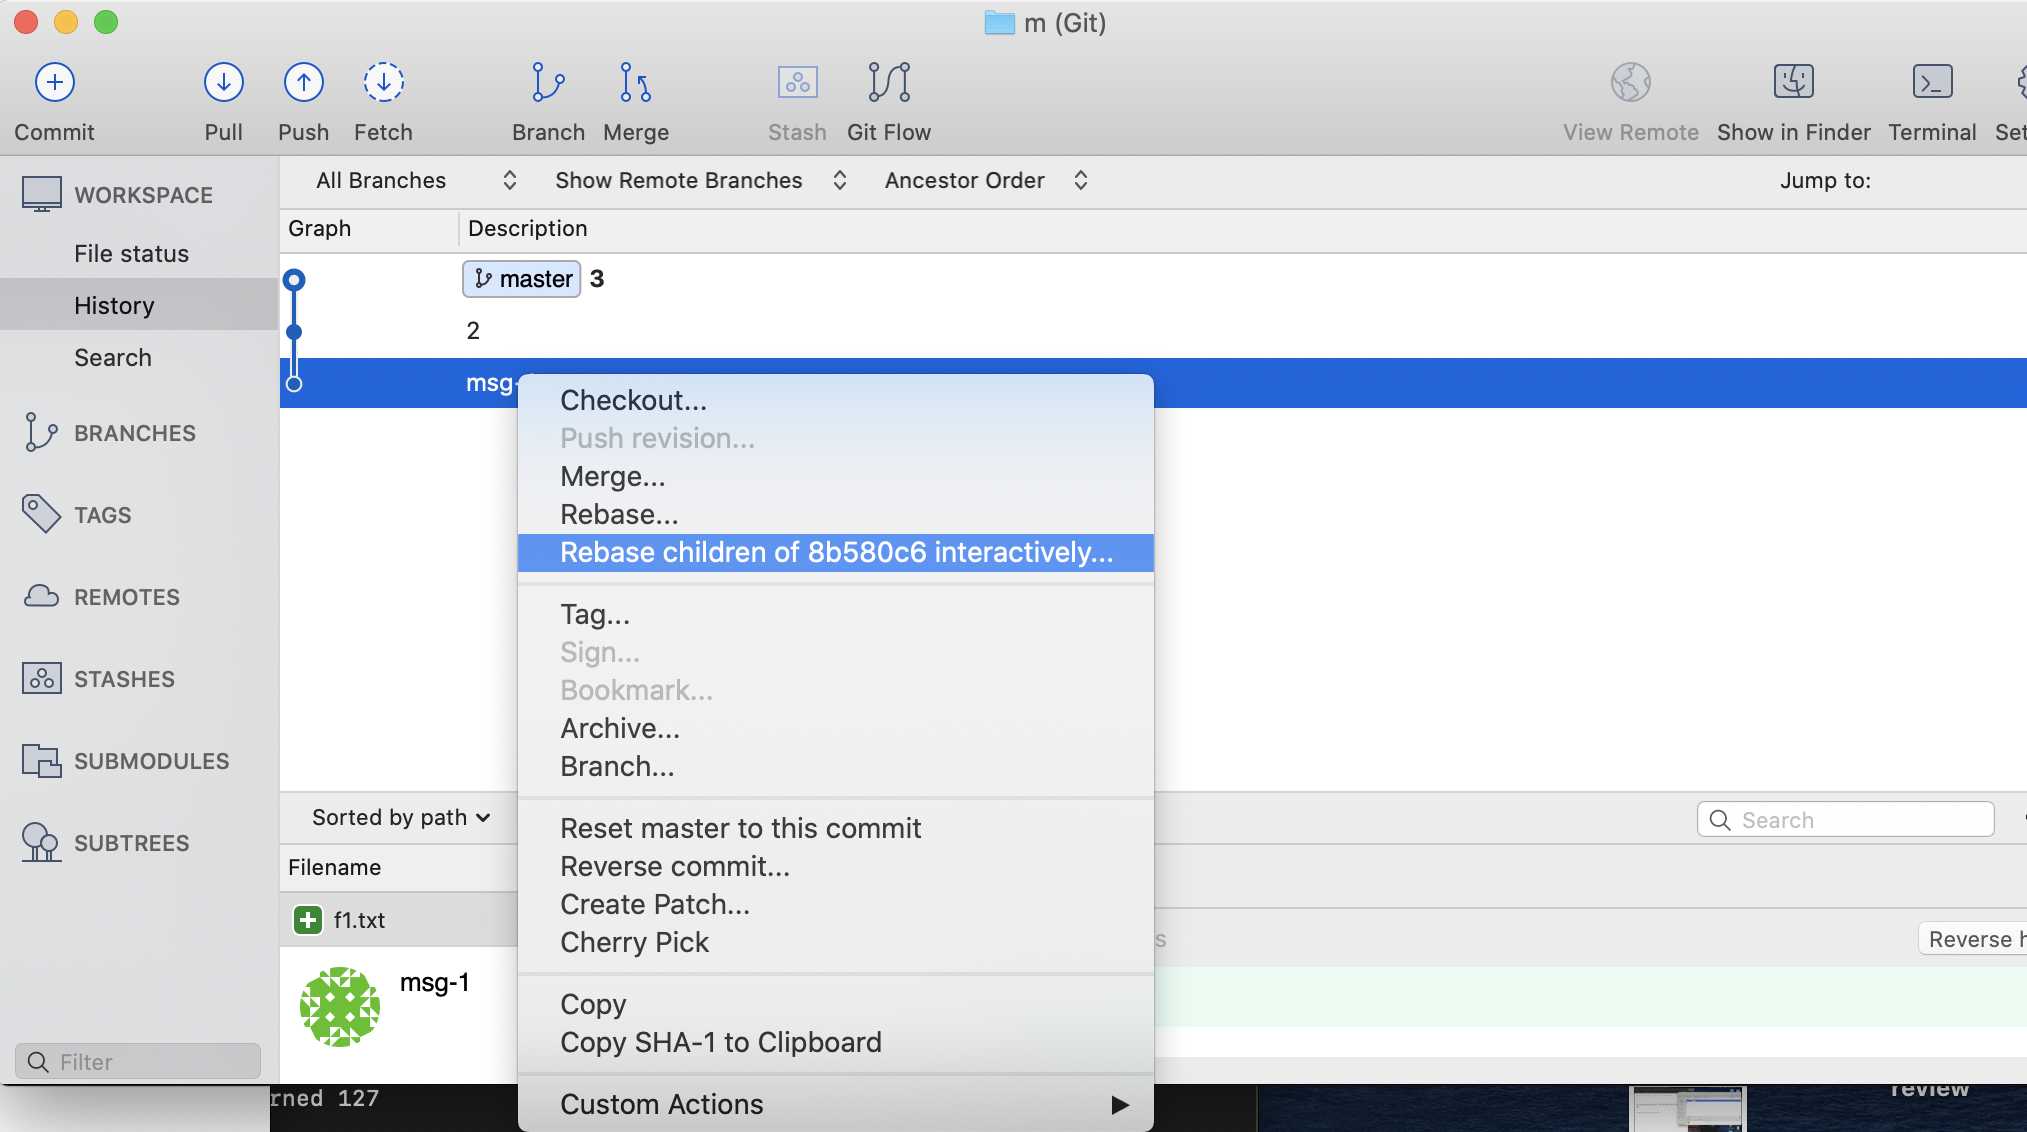The height and width of the screenshot is (1132, 2027).
Task: Choose Rebase children interactively menu entry
Action: pos(835,553)
